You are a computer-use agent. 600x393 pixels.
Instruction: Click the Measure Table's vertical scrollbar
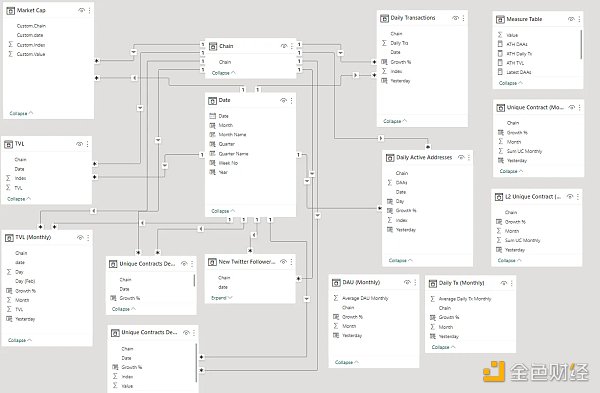[581, 44]
